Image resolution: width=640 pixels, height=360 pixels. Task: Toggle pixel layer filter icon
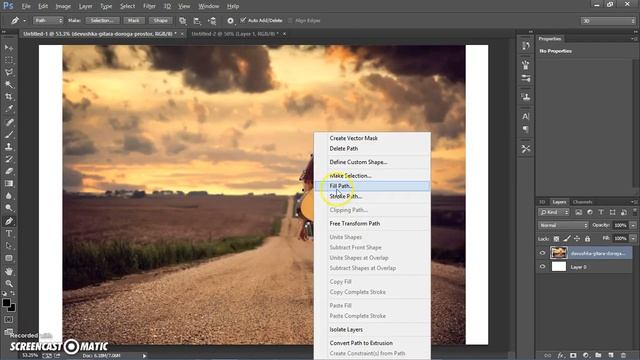tap(578, 212)
